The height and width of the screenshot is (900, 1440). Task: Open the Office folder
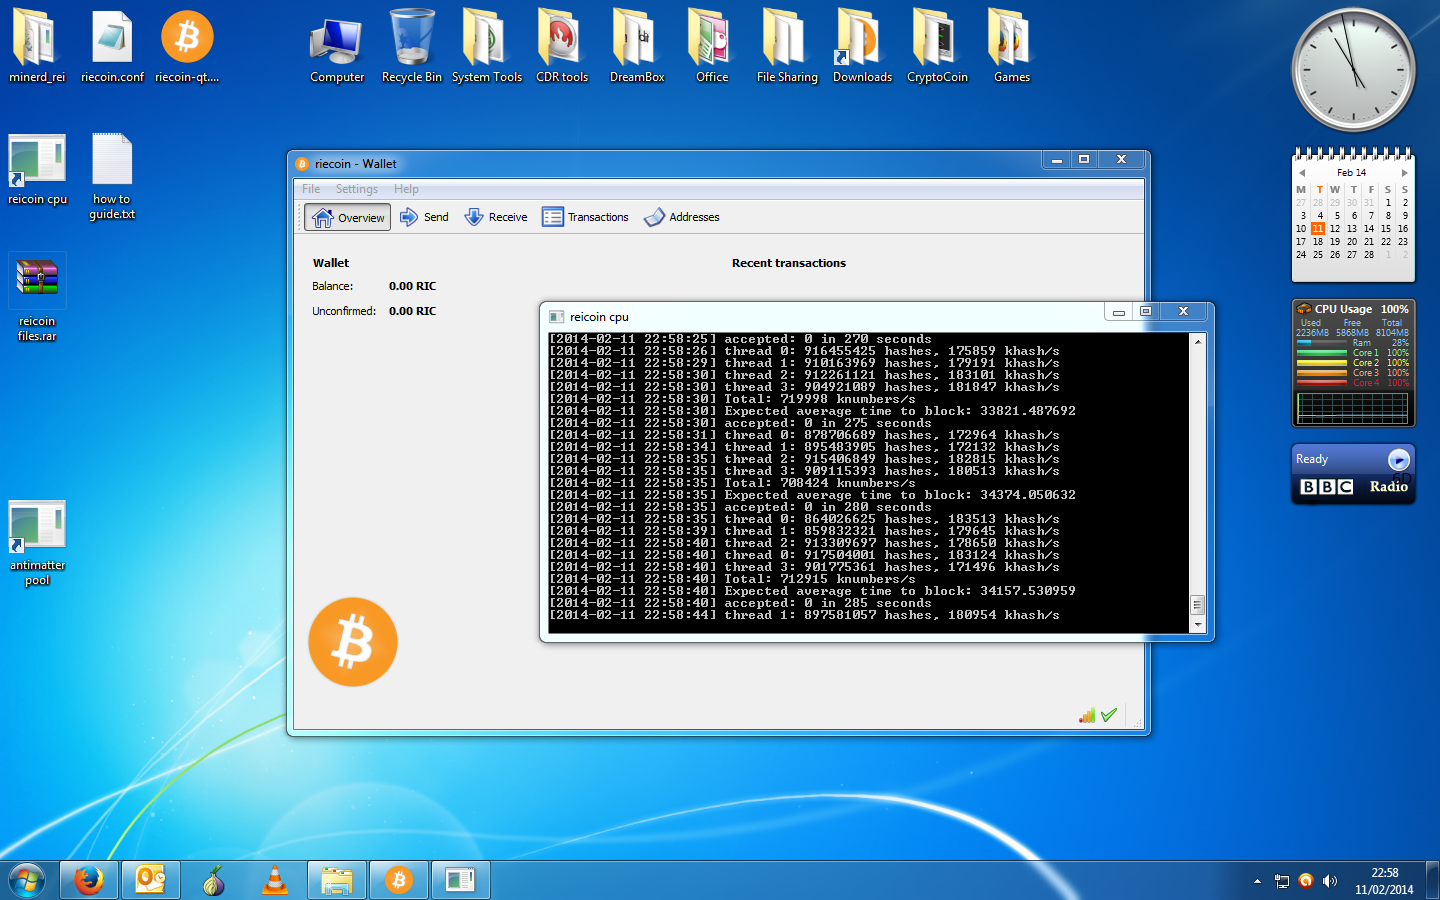coord(712,47)
